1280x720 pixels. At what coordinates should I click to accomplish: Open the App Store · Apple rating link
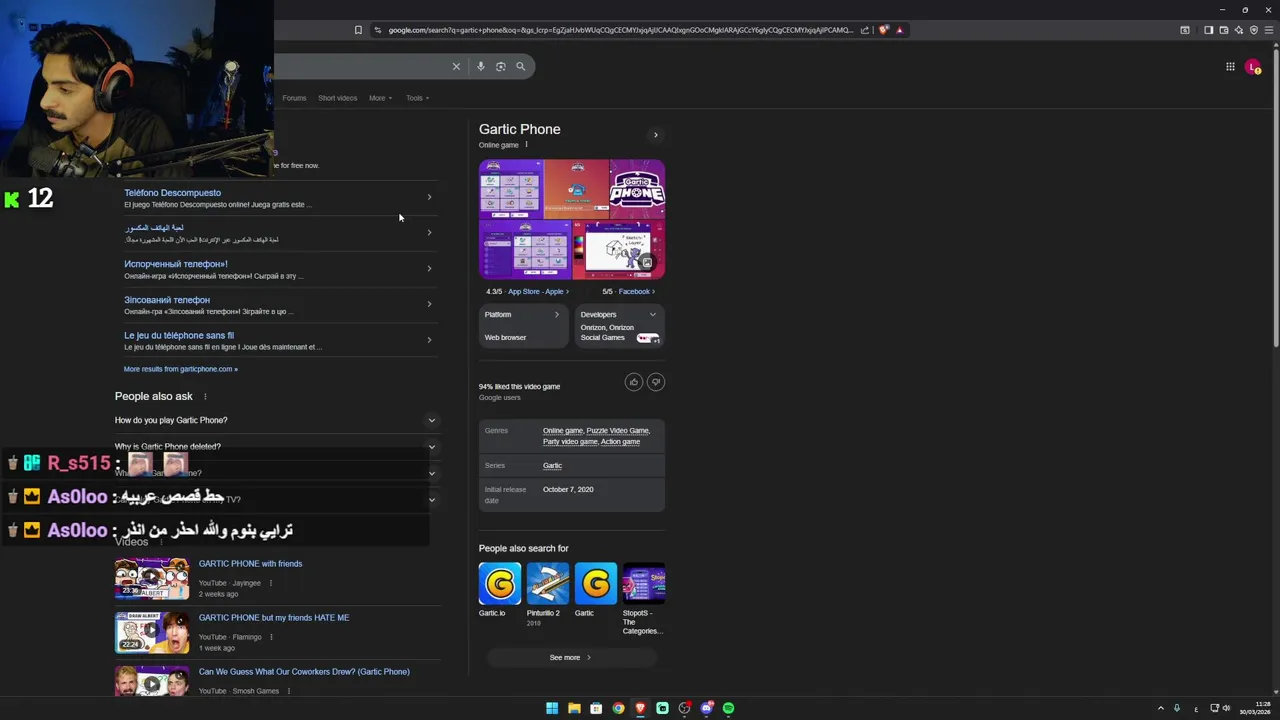pos(538,292)
